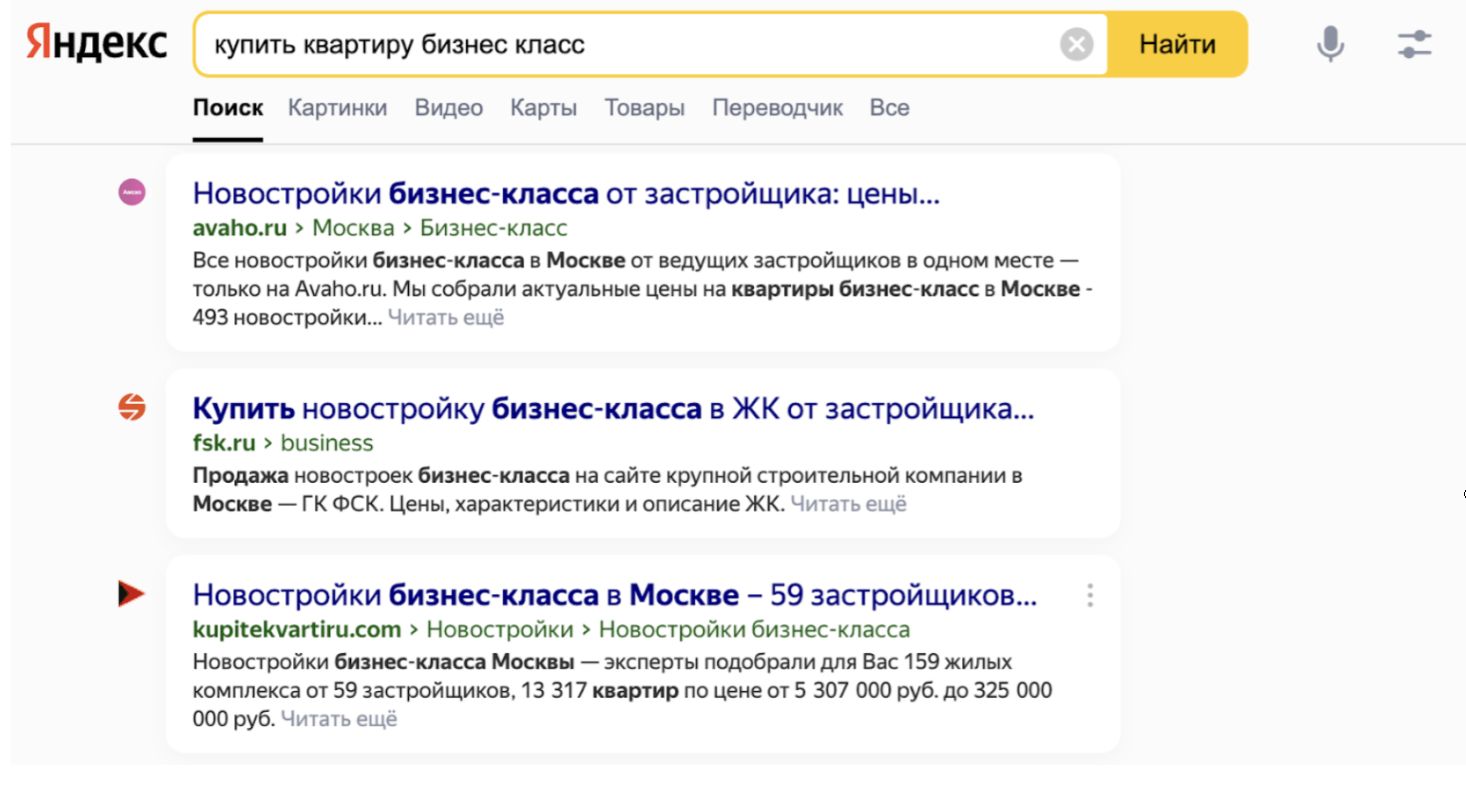1466x790 pixels.
Task: Clear the search query with the X icon
Action: [1076, 44]
